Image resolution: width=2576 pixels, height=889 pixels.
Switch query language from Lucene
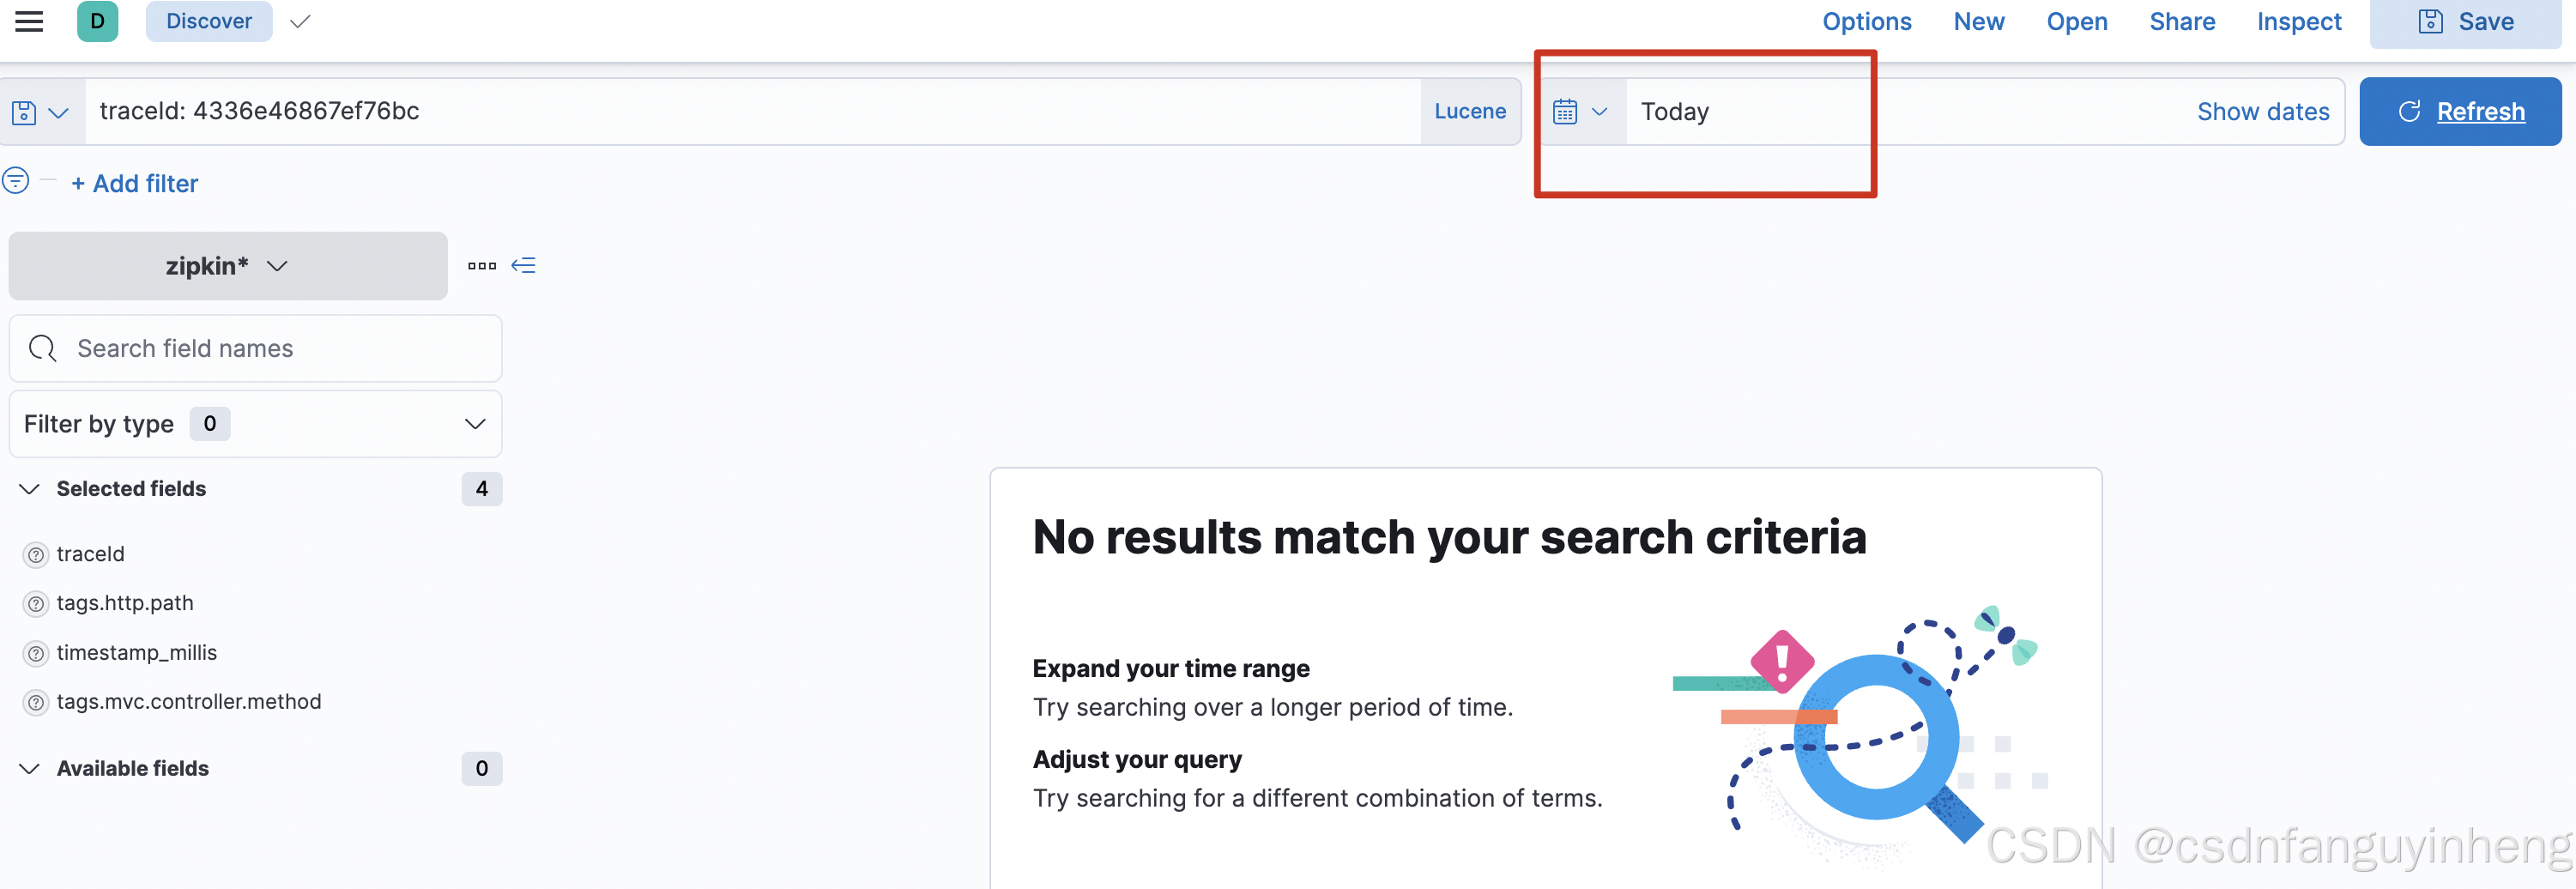click(1470, 112)
